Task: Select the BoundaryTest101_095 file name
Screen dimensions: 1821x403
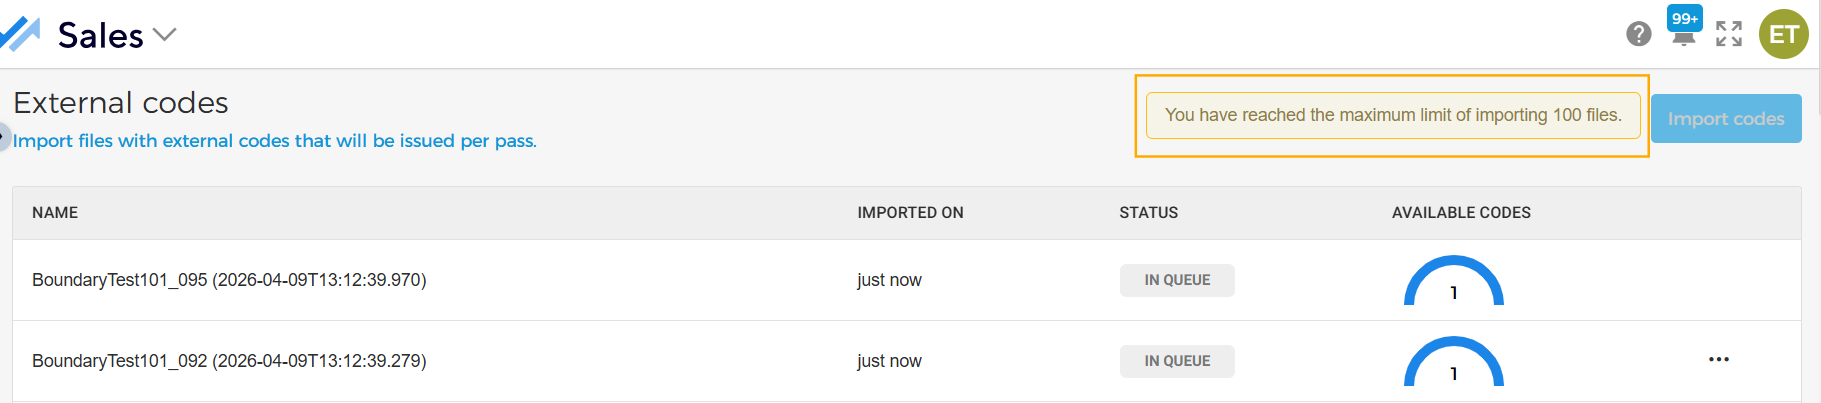Action: pos(229,280)
